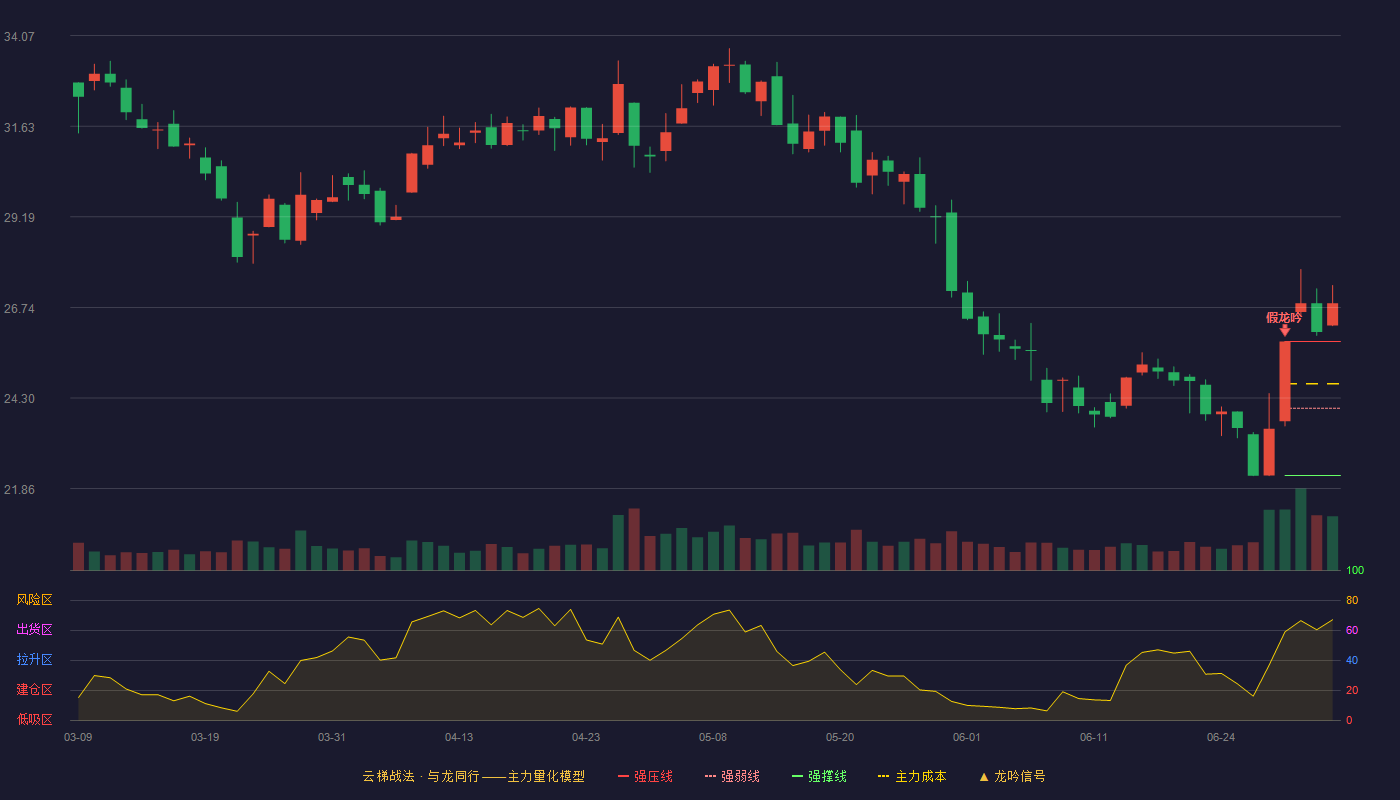
Task: Click the yellow dashed 主力成本 line on chart
Action: [1314, 384]
